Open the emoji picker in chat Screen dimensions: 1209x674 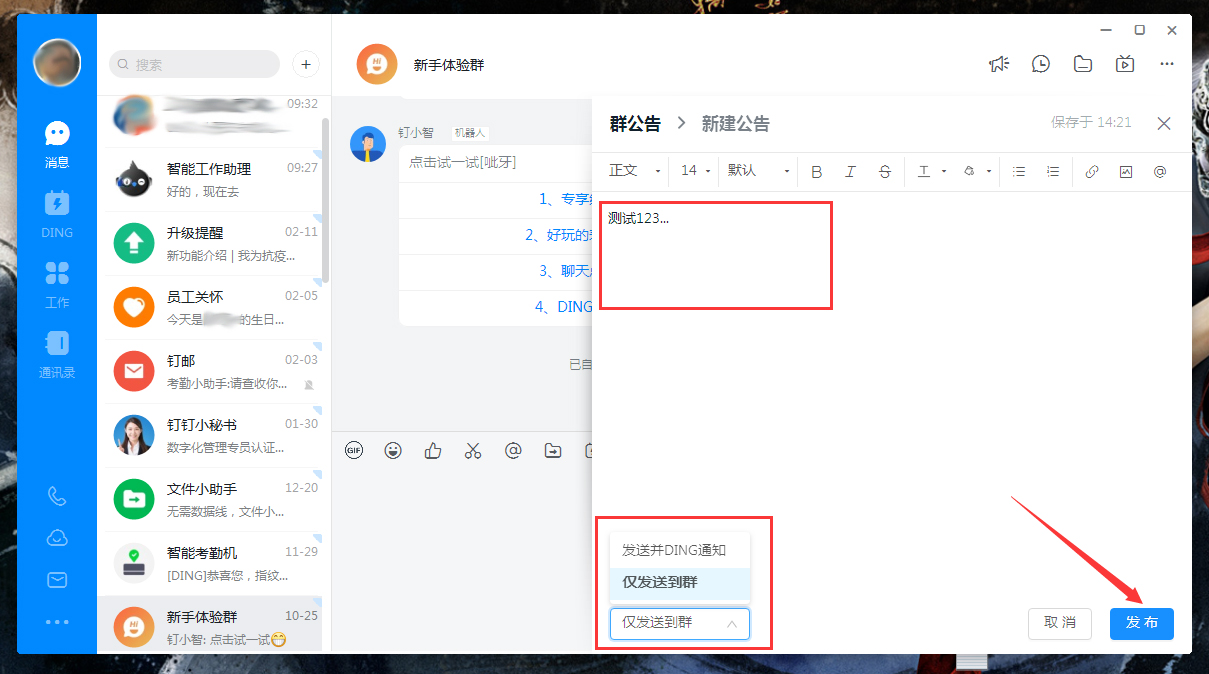pyautogui.click(x=393, y=450)
